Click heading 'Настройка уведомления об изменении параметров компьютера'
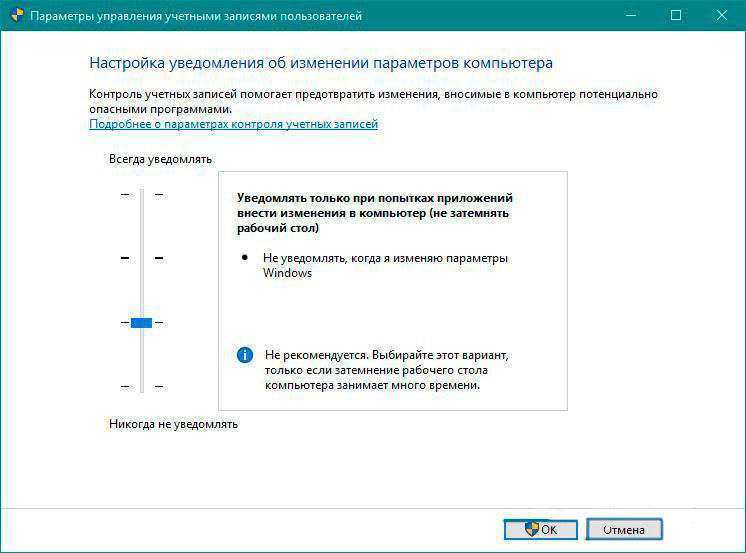 (321, 63)
